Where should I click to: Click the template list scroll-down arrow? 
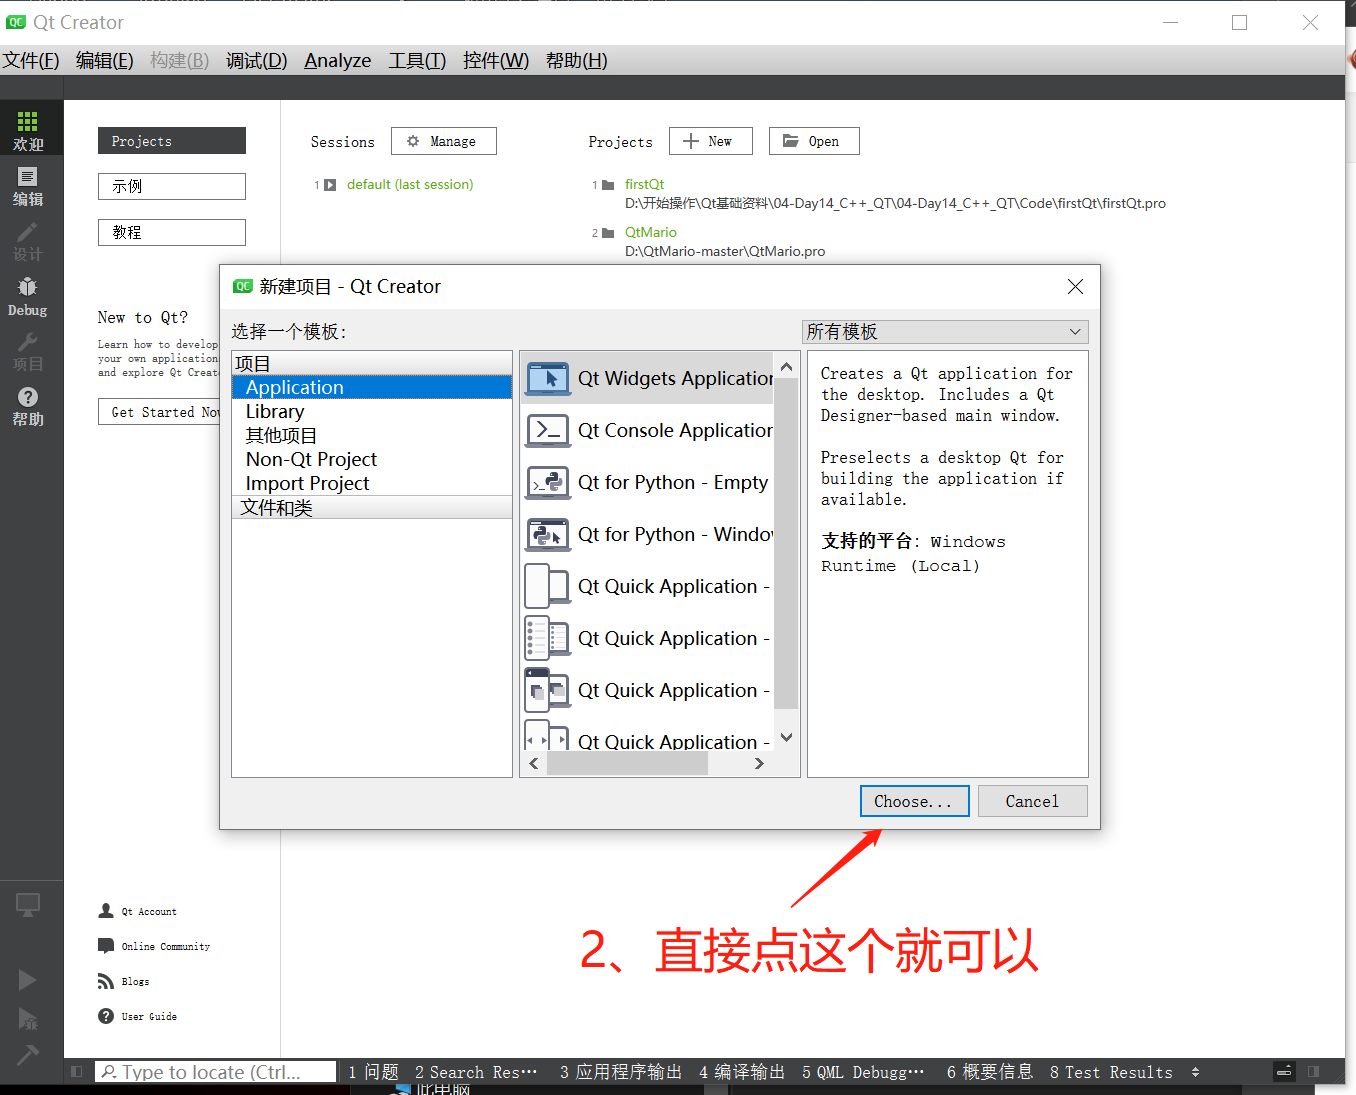(x=786, y=737)
